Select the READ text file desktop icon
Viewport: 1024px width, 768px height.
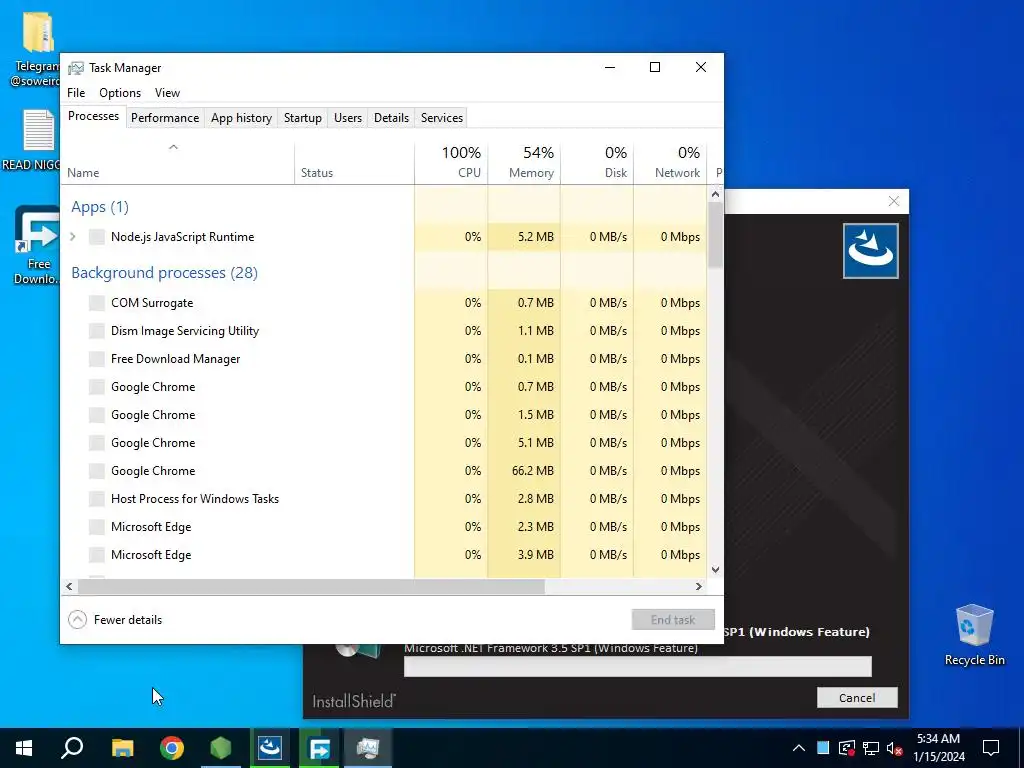click(31, 140)
